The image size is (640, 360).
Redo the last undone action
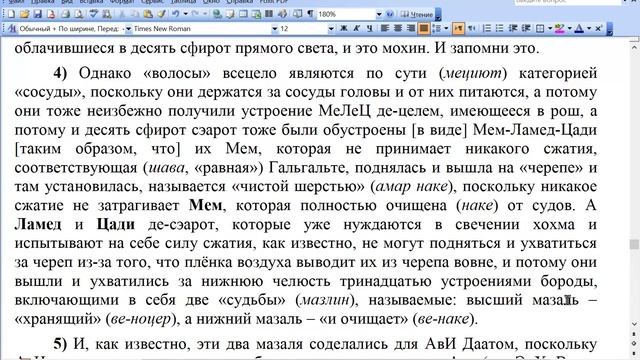click(195, 14)
